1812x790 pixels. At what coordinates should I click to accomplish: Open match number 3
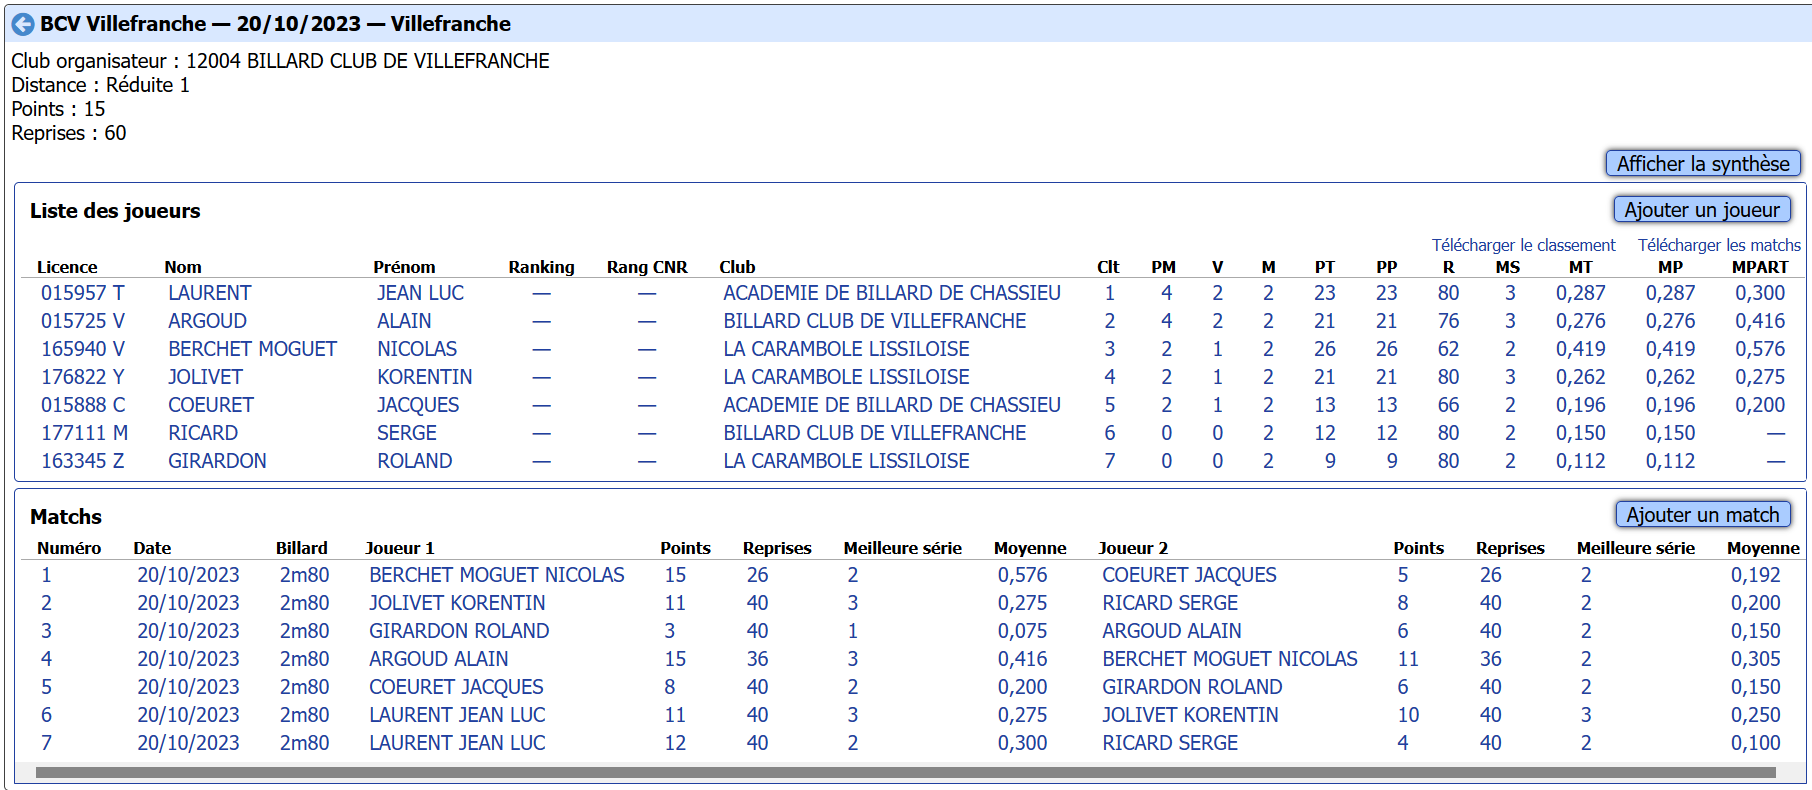46,631
